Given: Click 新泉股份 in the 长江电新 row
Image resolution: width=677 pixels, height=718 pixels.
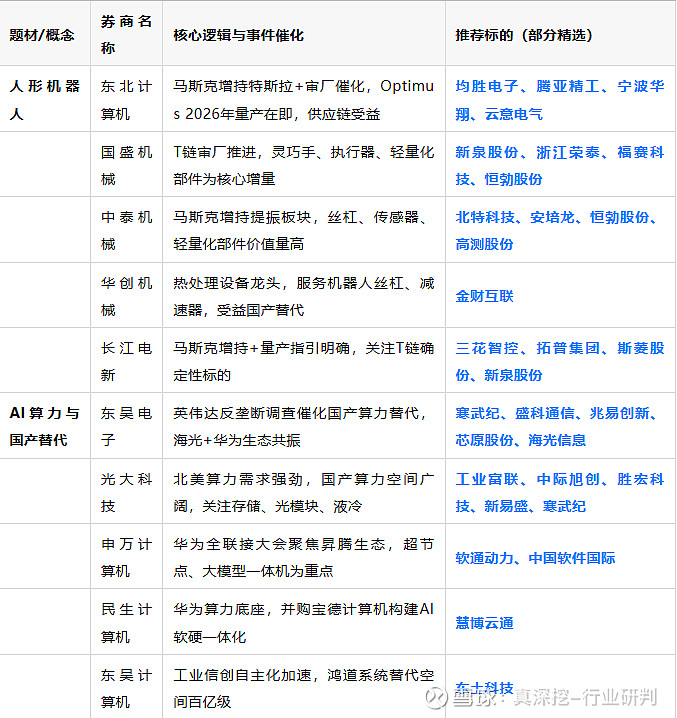Looking at the screenshot, I should [x=513, y=375].
